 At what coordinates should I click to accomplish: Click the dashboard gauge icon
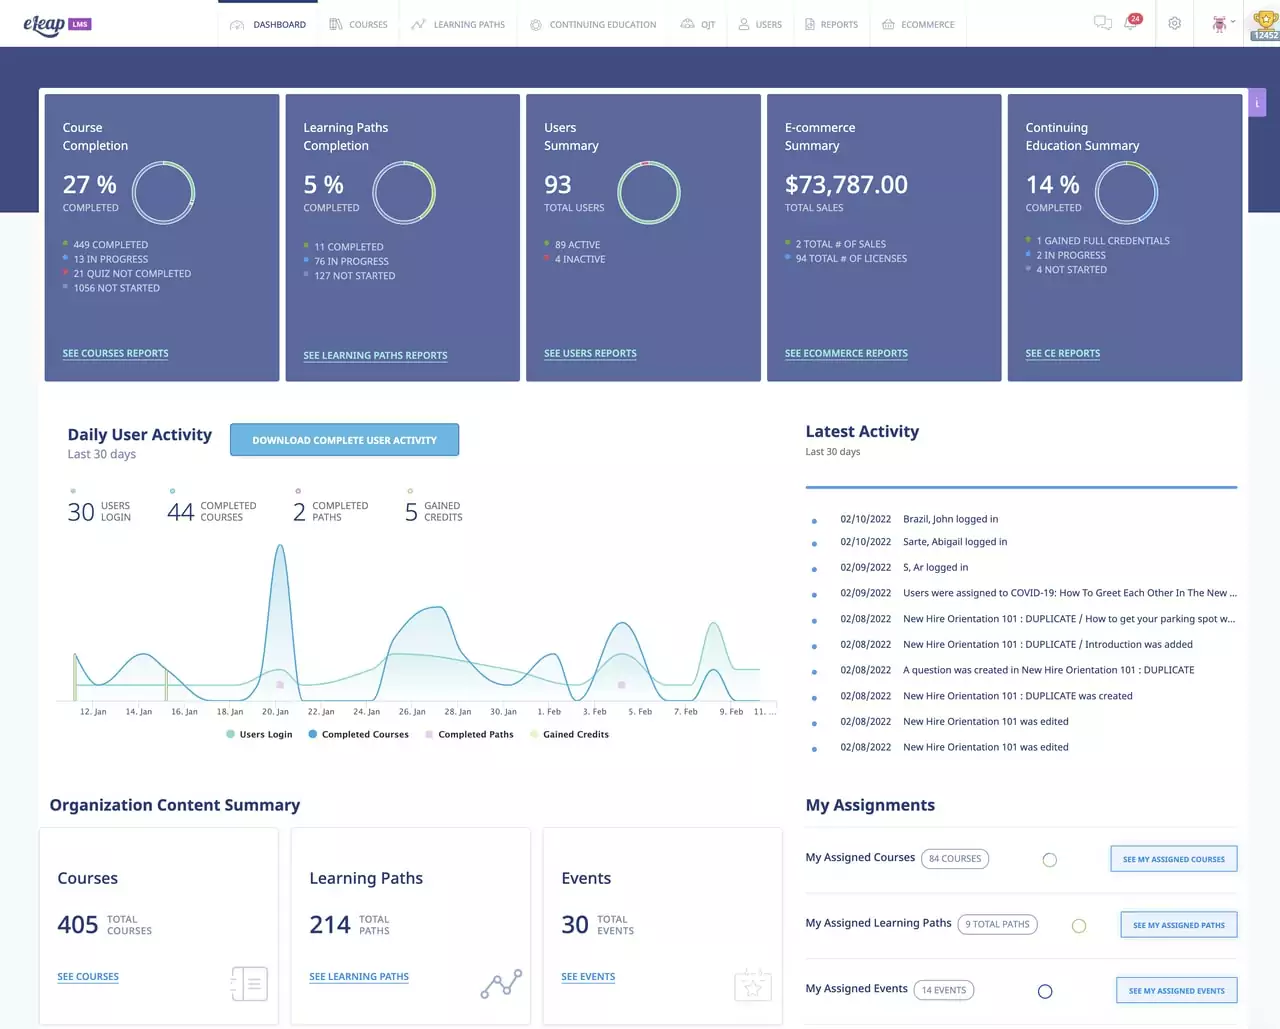(237, 25)
